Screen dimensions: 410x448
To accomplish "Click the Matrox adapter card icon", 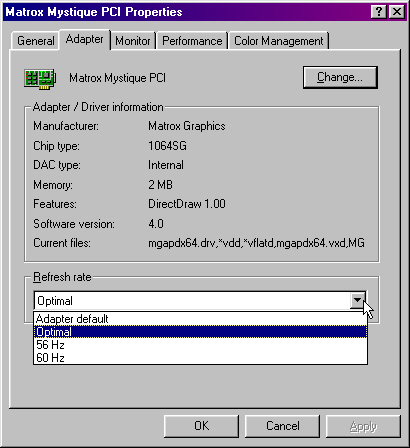I will [x=40, y=79].
